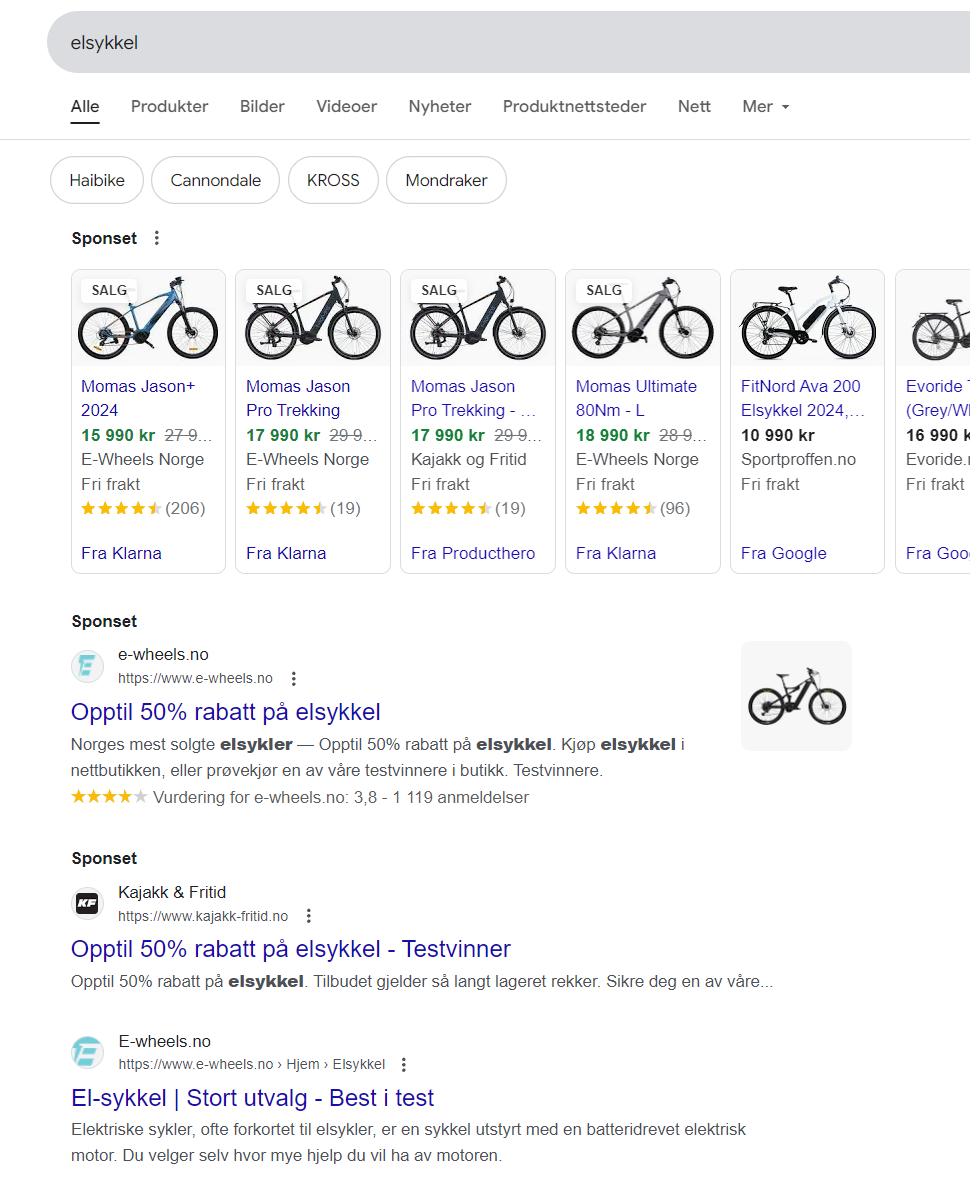The height and width of the screenshot is (1189, 970).
Task: Open "Opptil 50% rabatt på elsykkel - Testvinner" link
Action: point(291,949)
